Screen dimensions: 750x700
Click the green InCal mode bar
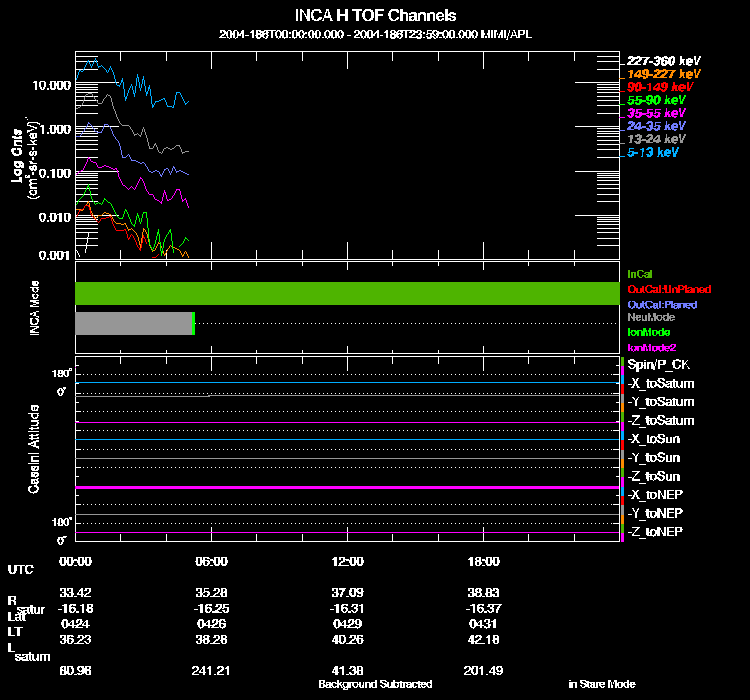[x=347, y=293]
